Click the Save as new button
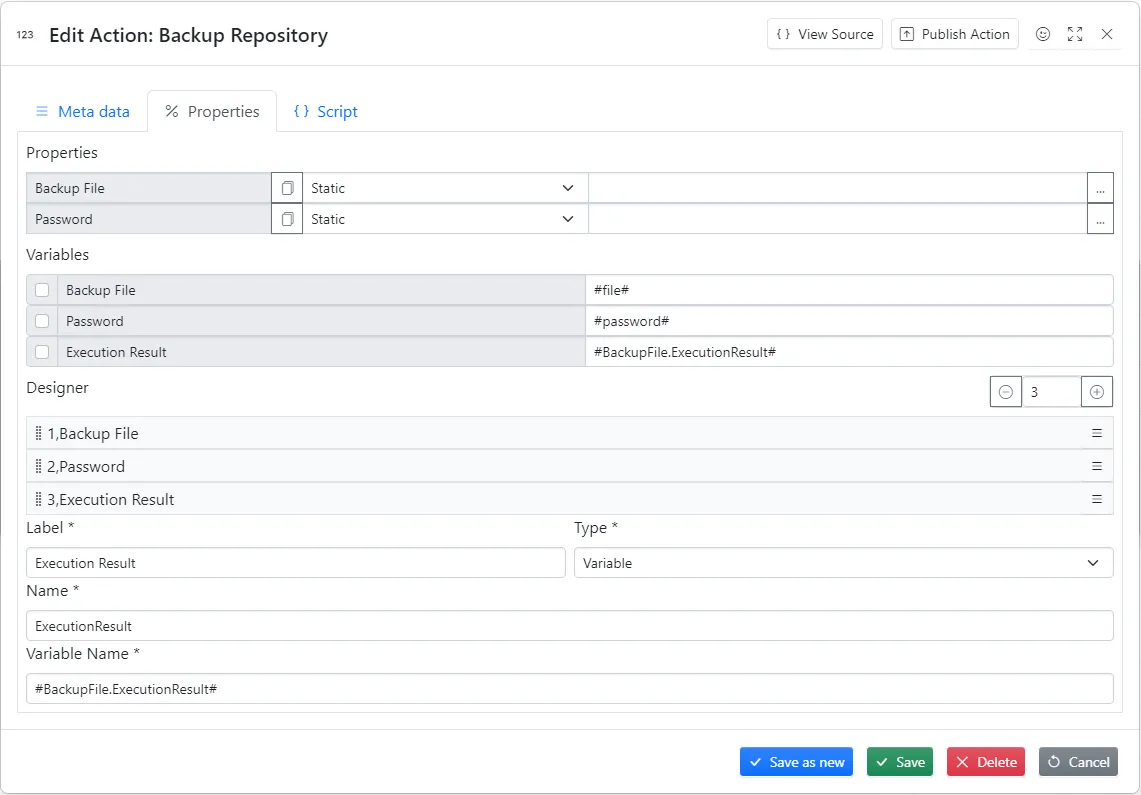Viewport: 1141px width, 795px height. point(796,761)
